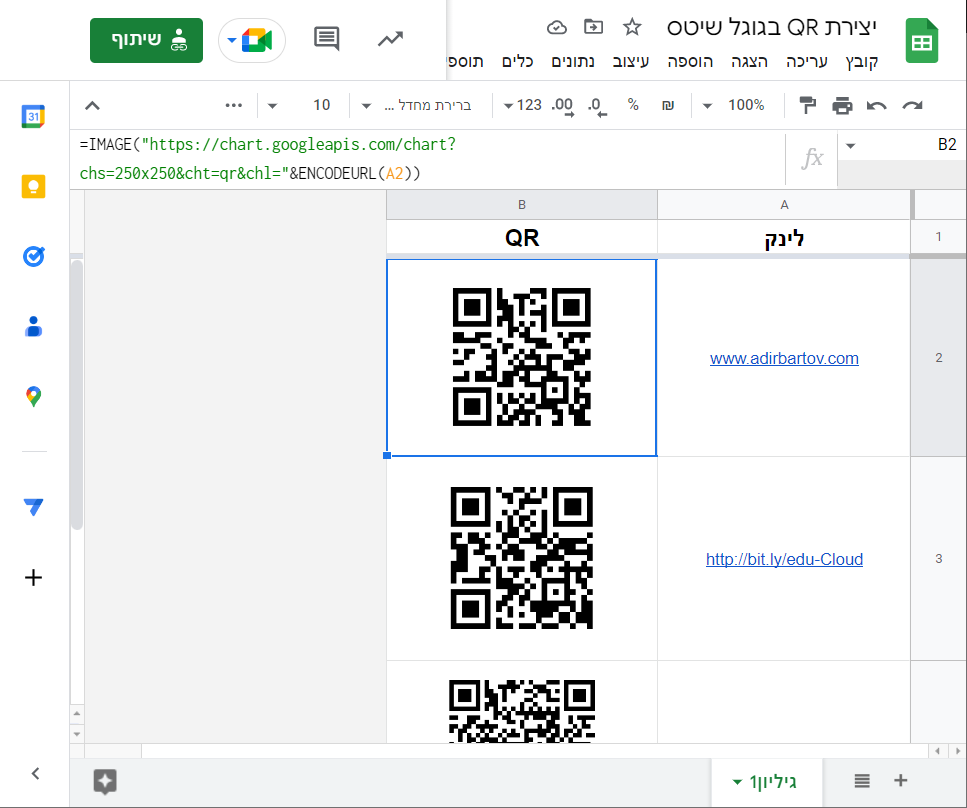Increase decimal places
This screenshot has width=967, height=808.
pyautogui.click(x=562, y=106)
